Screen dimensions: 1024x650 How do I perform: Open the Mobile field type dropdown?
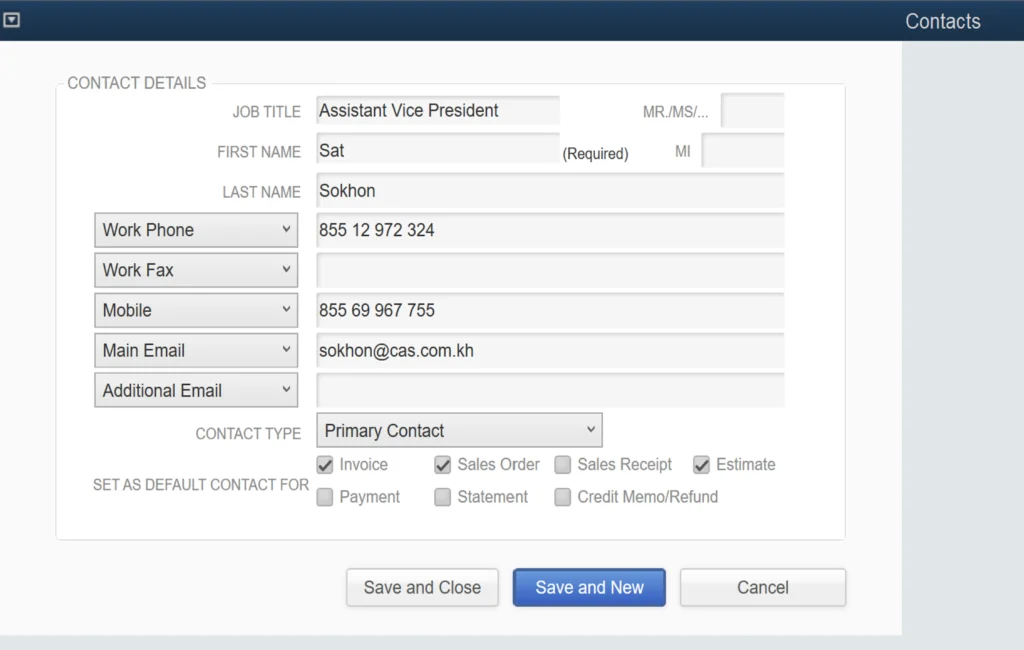pos(195,310)
